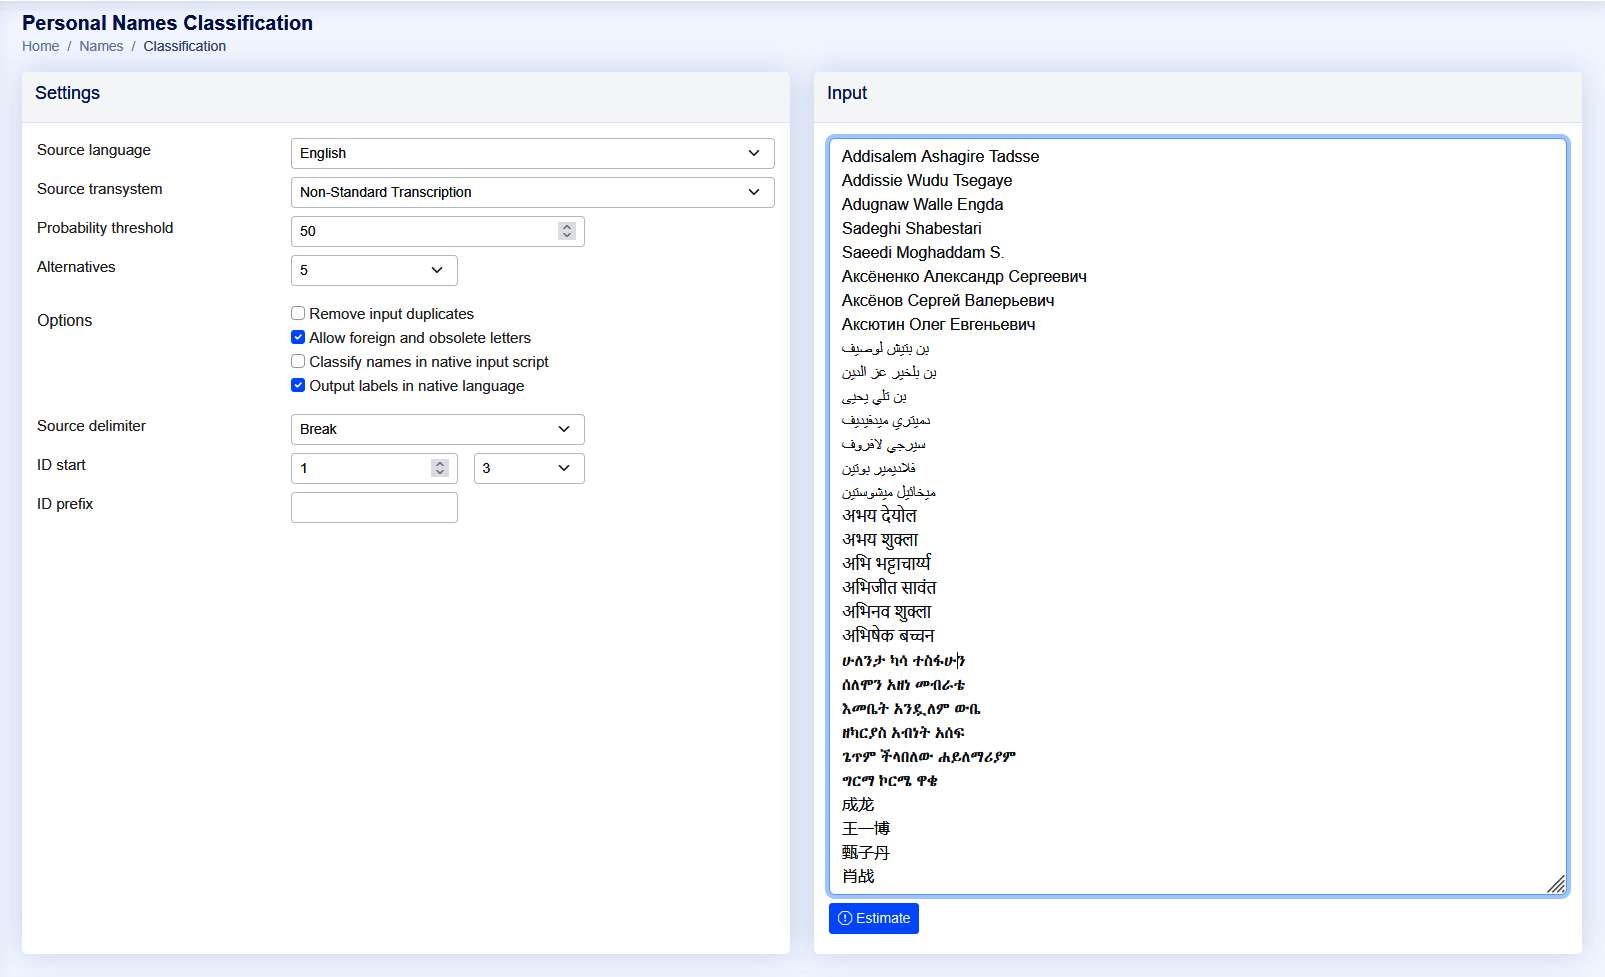Click the line 'अभय देयोल'

879,515
